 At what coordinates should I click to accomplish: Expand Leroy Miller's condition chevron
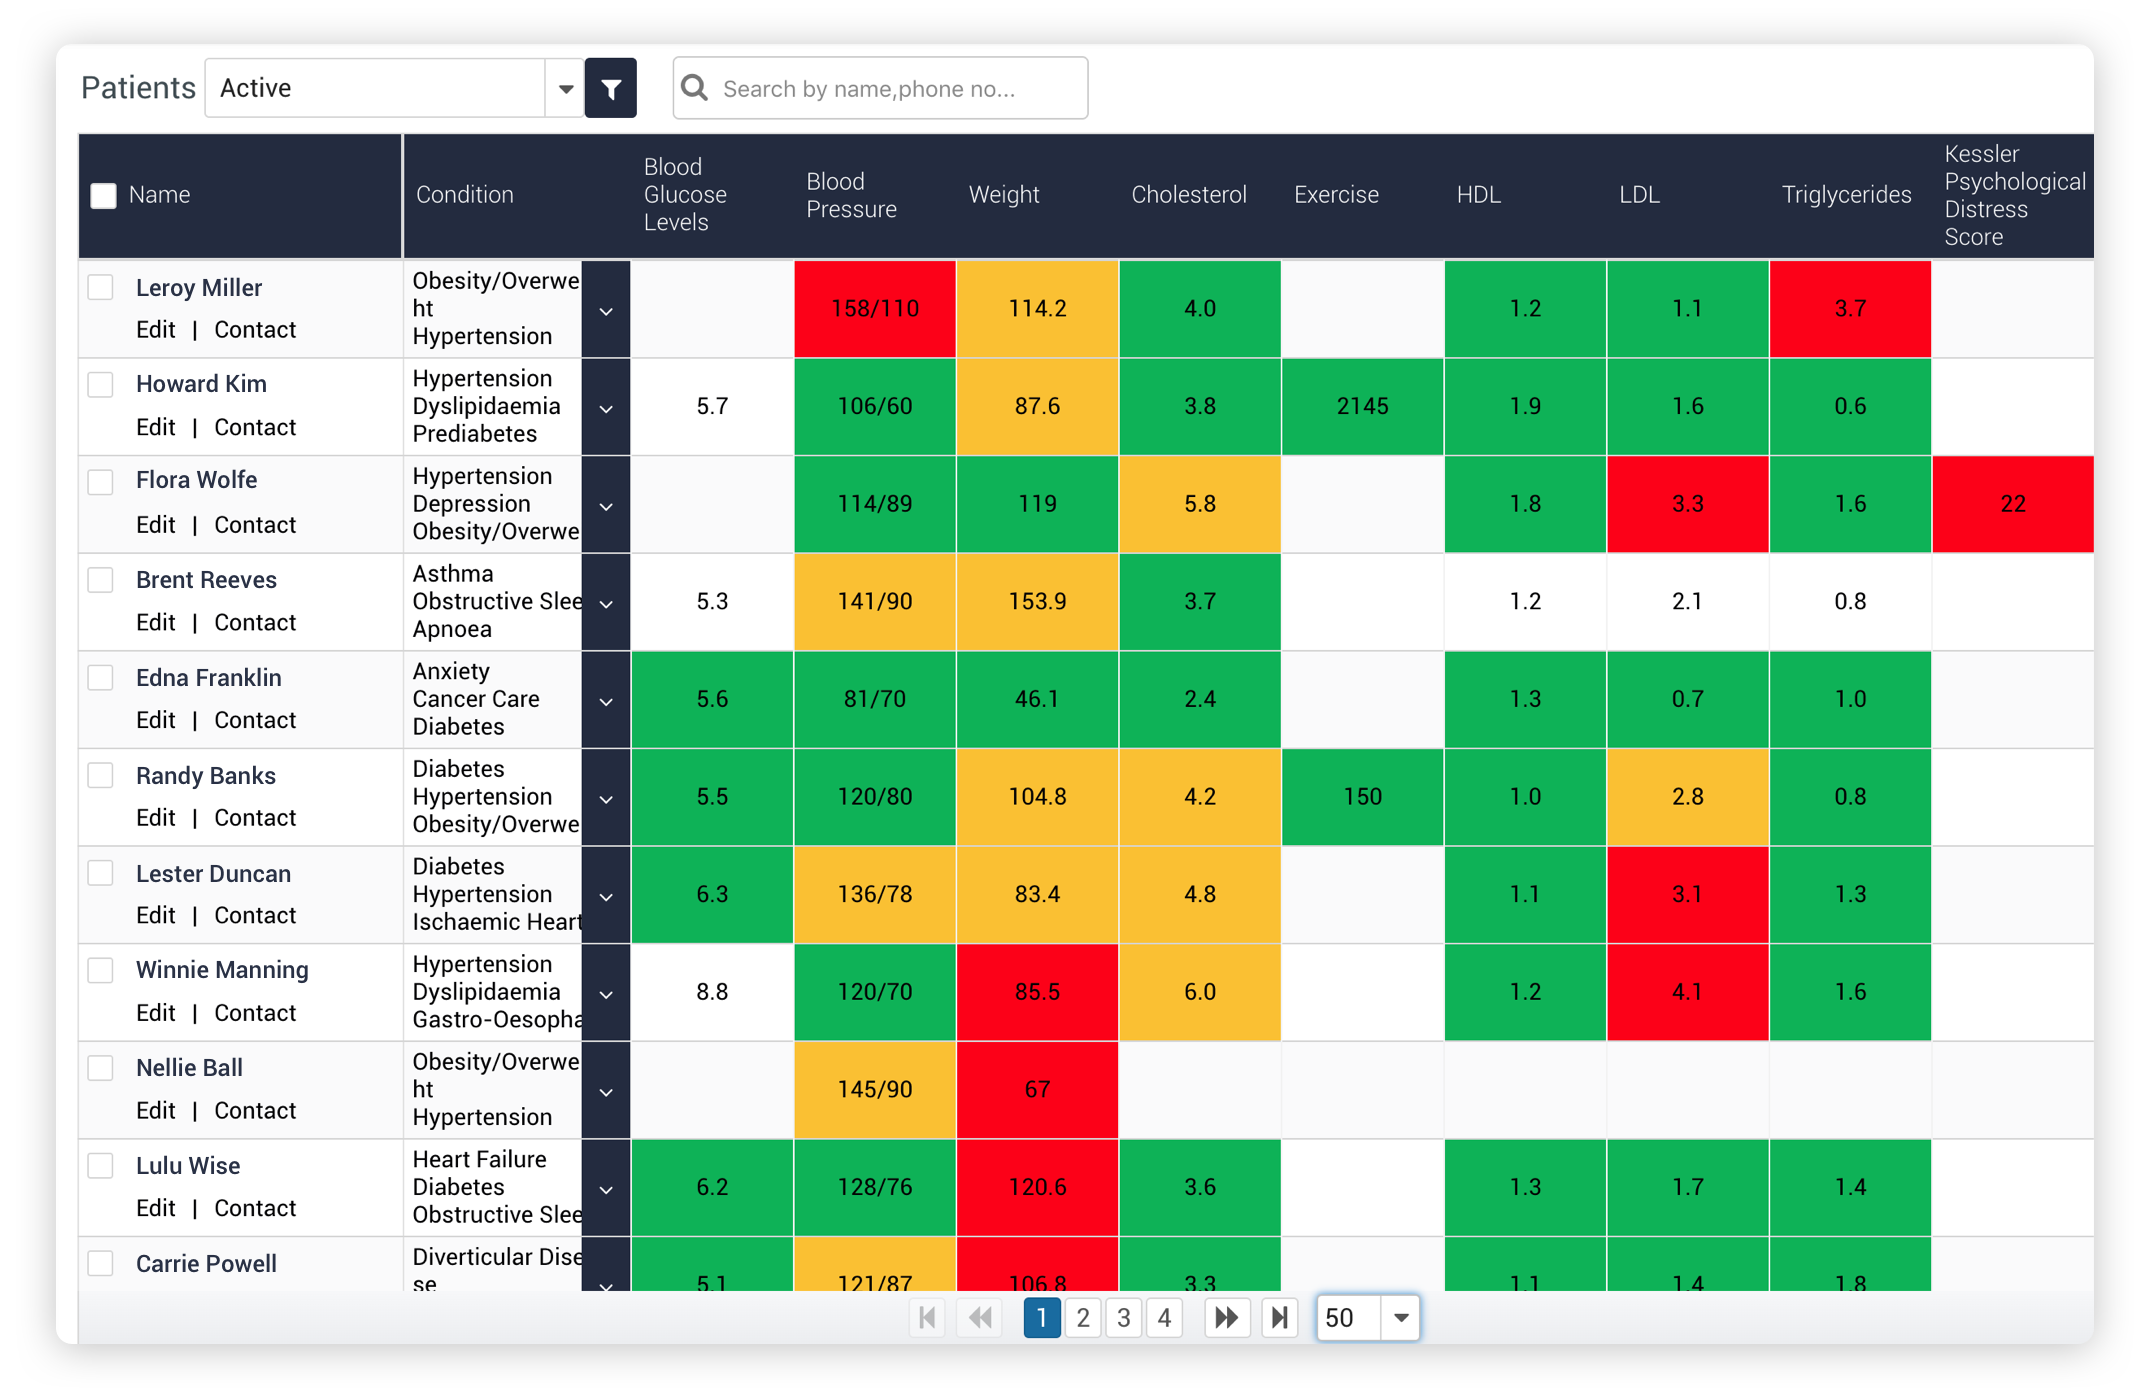point(606,311)
